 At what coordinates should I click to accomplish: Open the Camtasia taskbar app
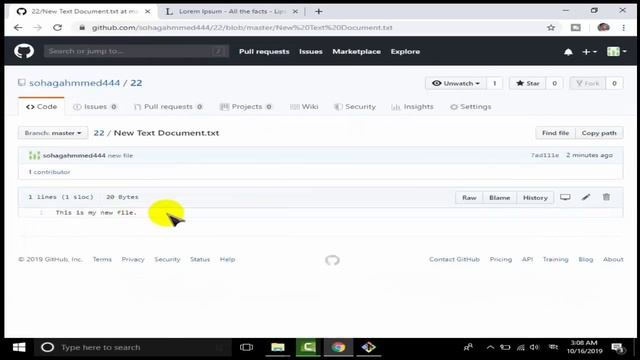(x=308, y=347)
